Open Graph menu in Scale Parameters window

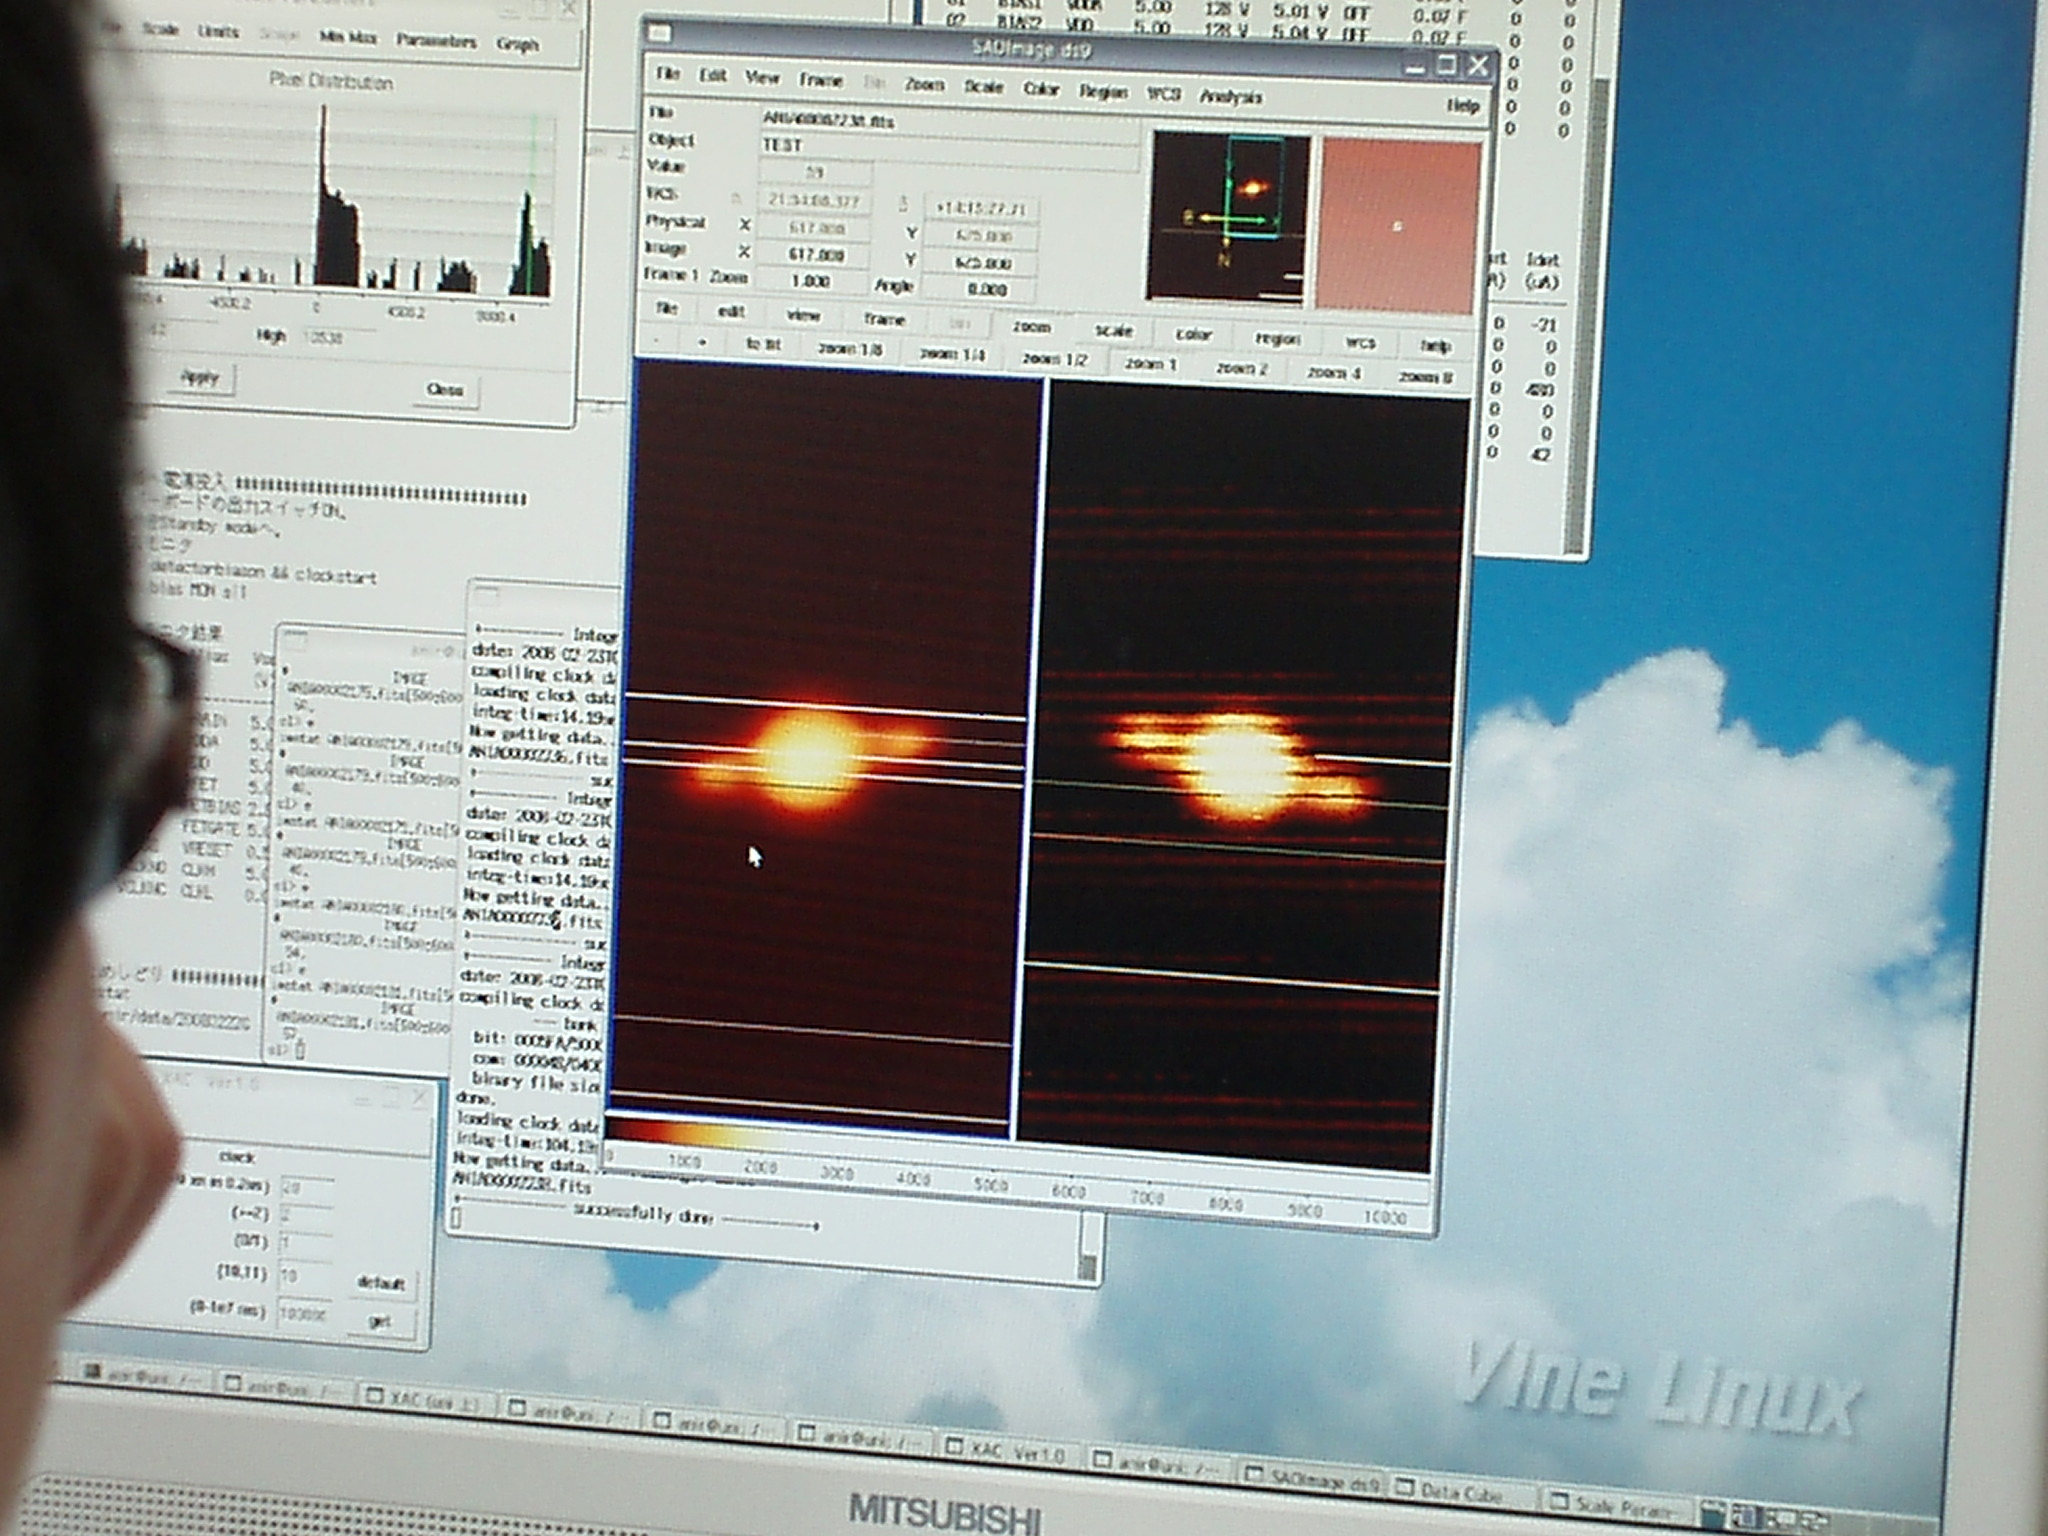[518, 44]
